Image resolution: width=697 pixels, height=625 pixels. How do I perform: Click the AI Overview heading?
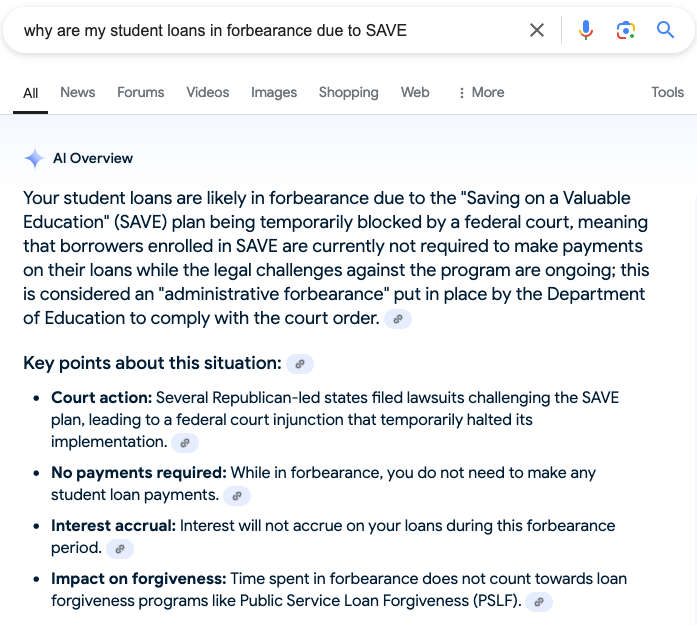(93, 158)
